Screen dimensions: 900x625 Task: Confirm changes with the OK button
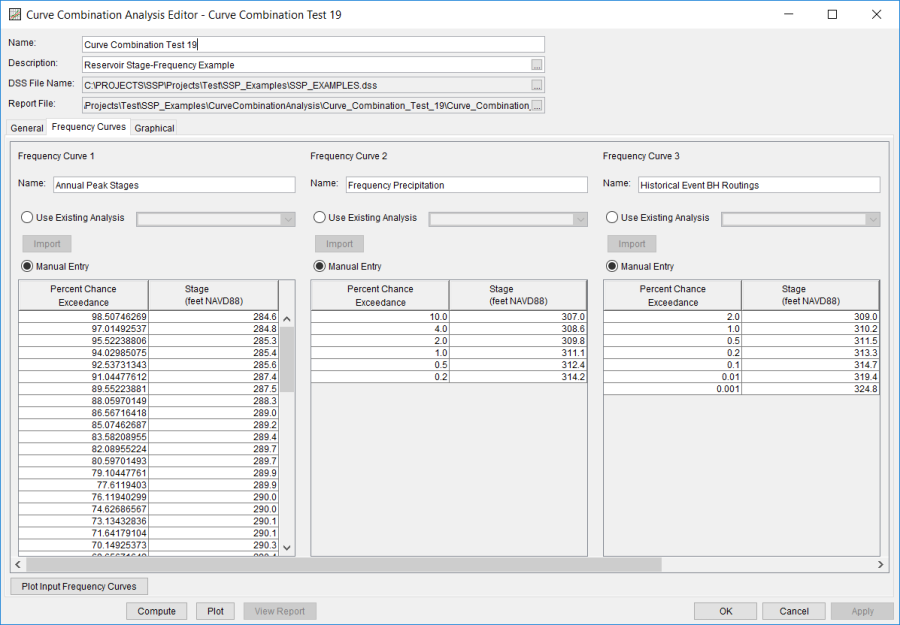tap(725, 610)
